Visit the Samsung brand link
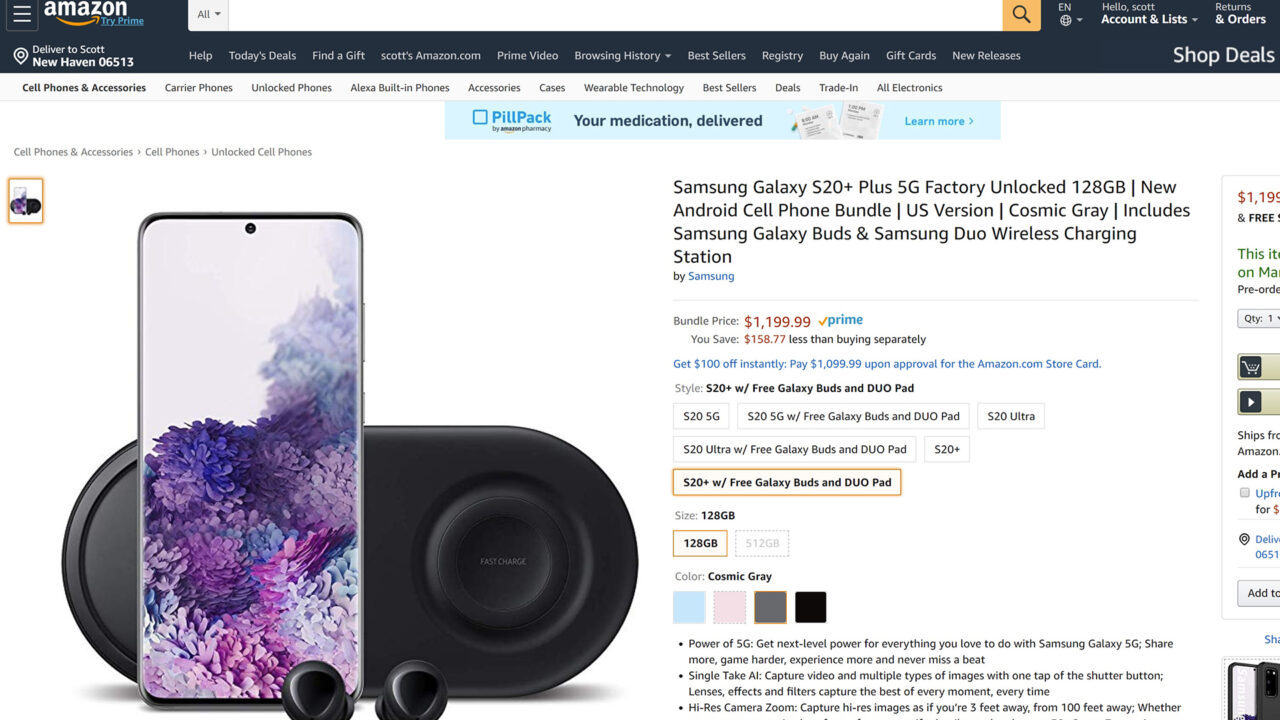 (711, 275)
